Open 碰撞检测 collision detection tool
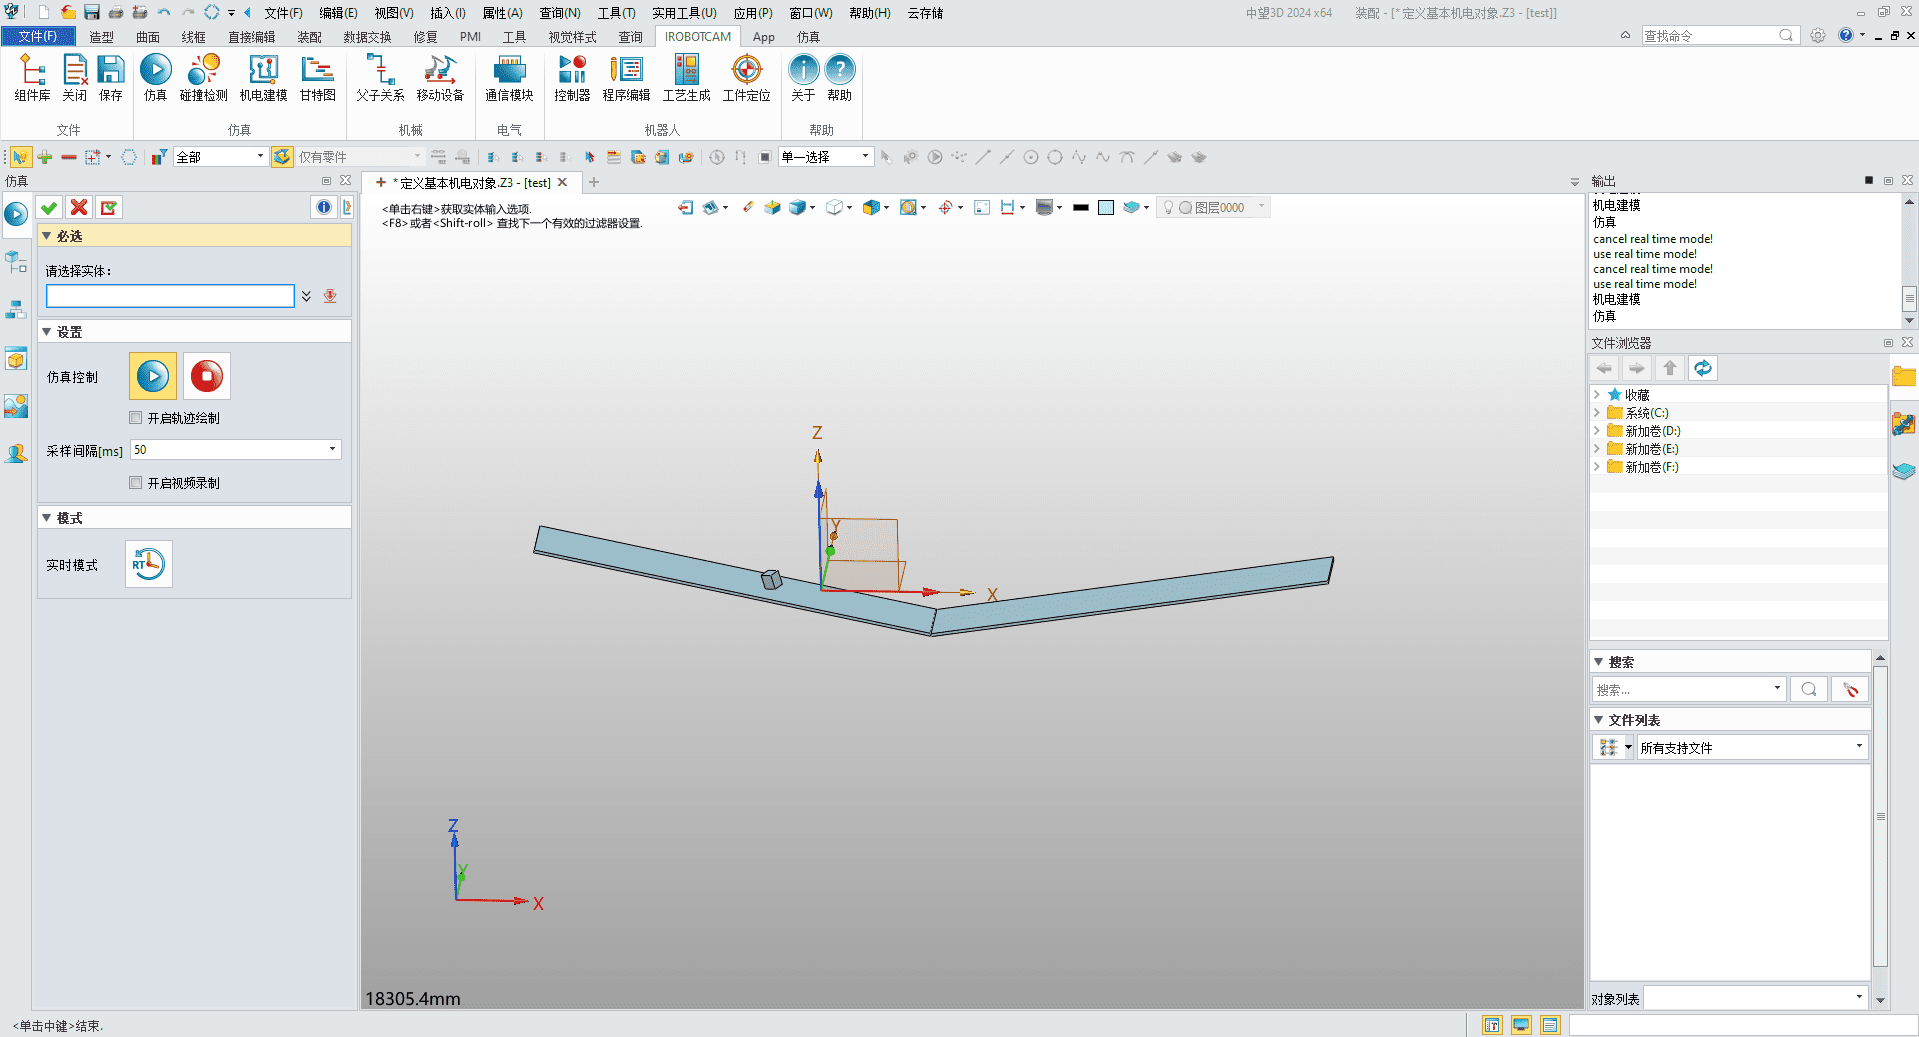 [204, 78]
